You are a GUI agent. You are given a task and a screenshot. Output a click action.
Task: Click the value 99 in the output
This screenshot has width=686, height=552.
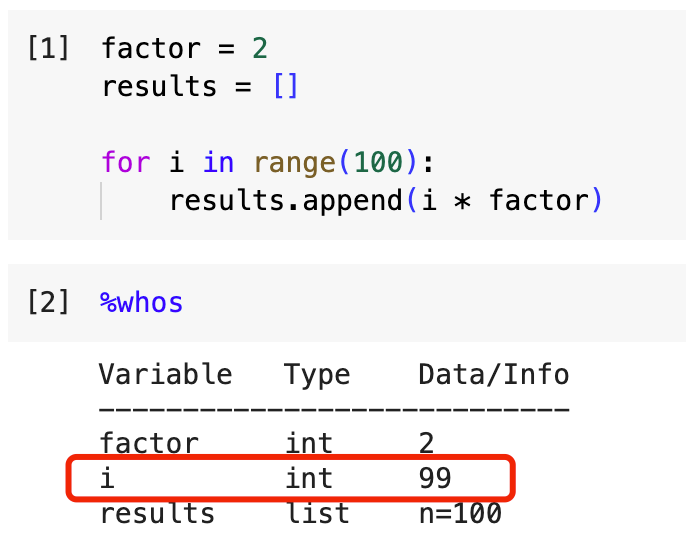click(435, 479)
